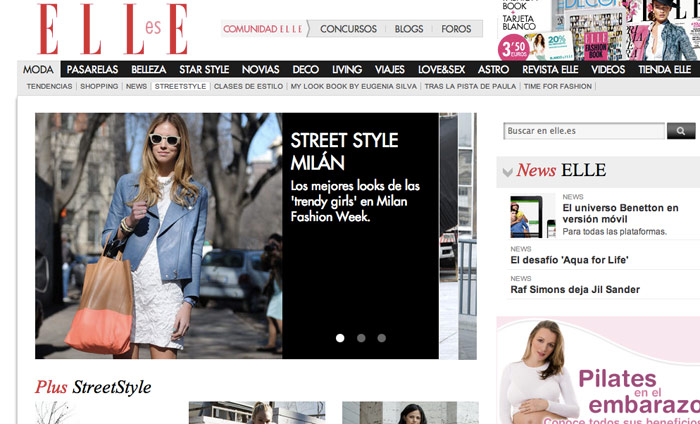
Task: Select the second carousel dot
Action: point(361,338)
